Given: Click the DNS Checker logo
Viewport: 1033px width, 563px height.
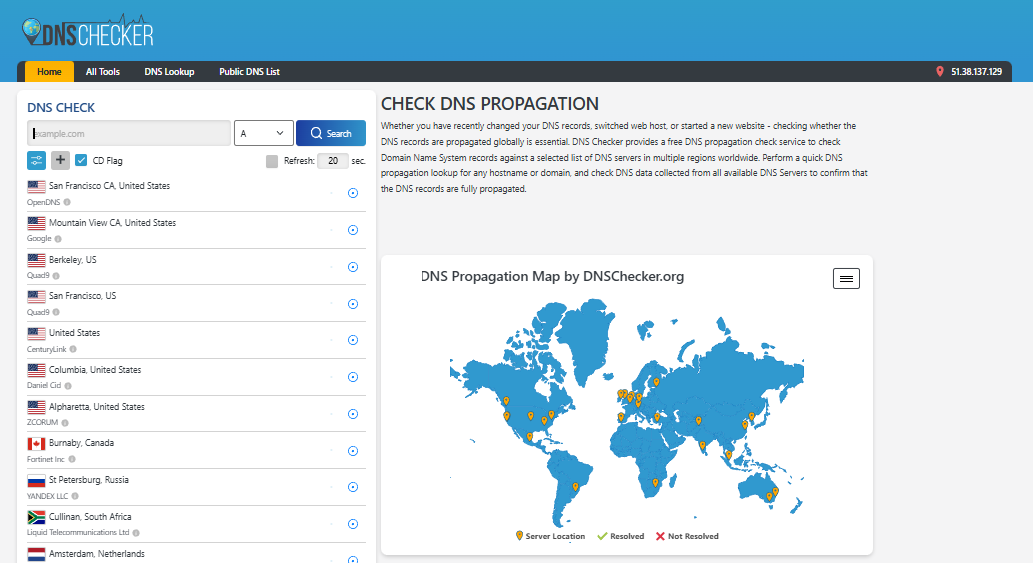Looking at the screenshot, I should (88, 31).
